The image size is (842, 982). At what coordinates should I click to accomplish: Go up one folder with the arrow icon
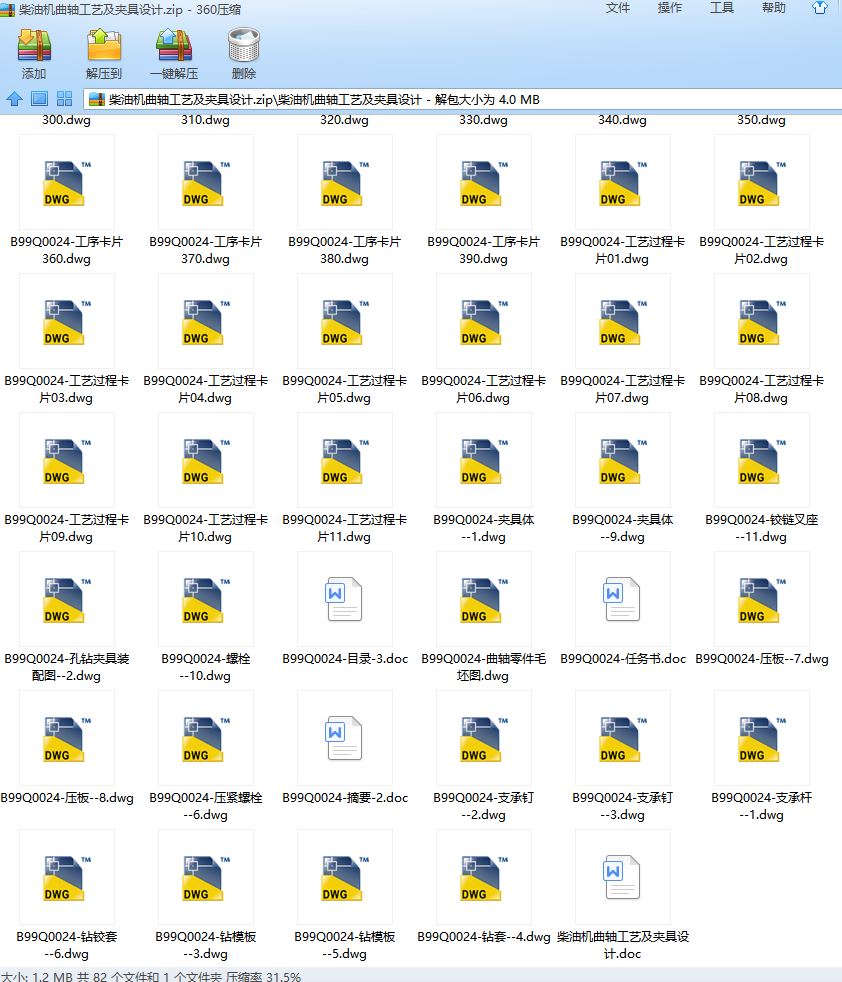(x=15, y=99)
